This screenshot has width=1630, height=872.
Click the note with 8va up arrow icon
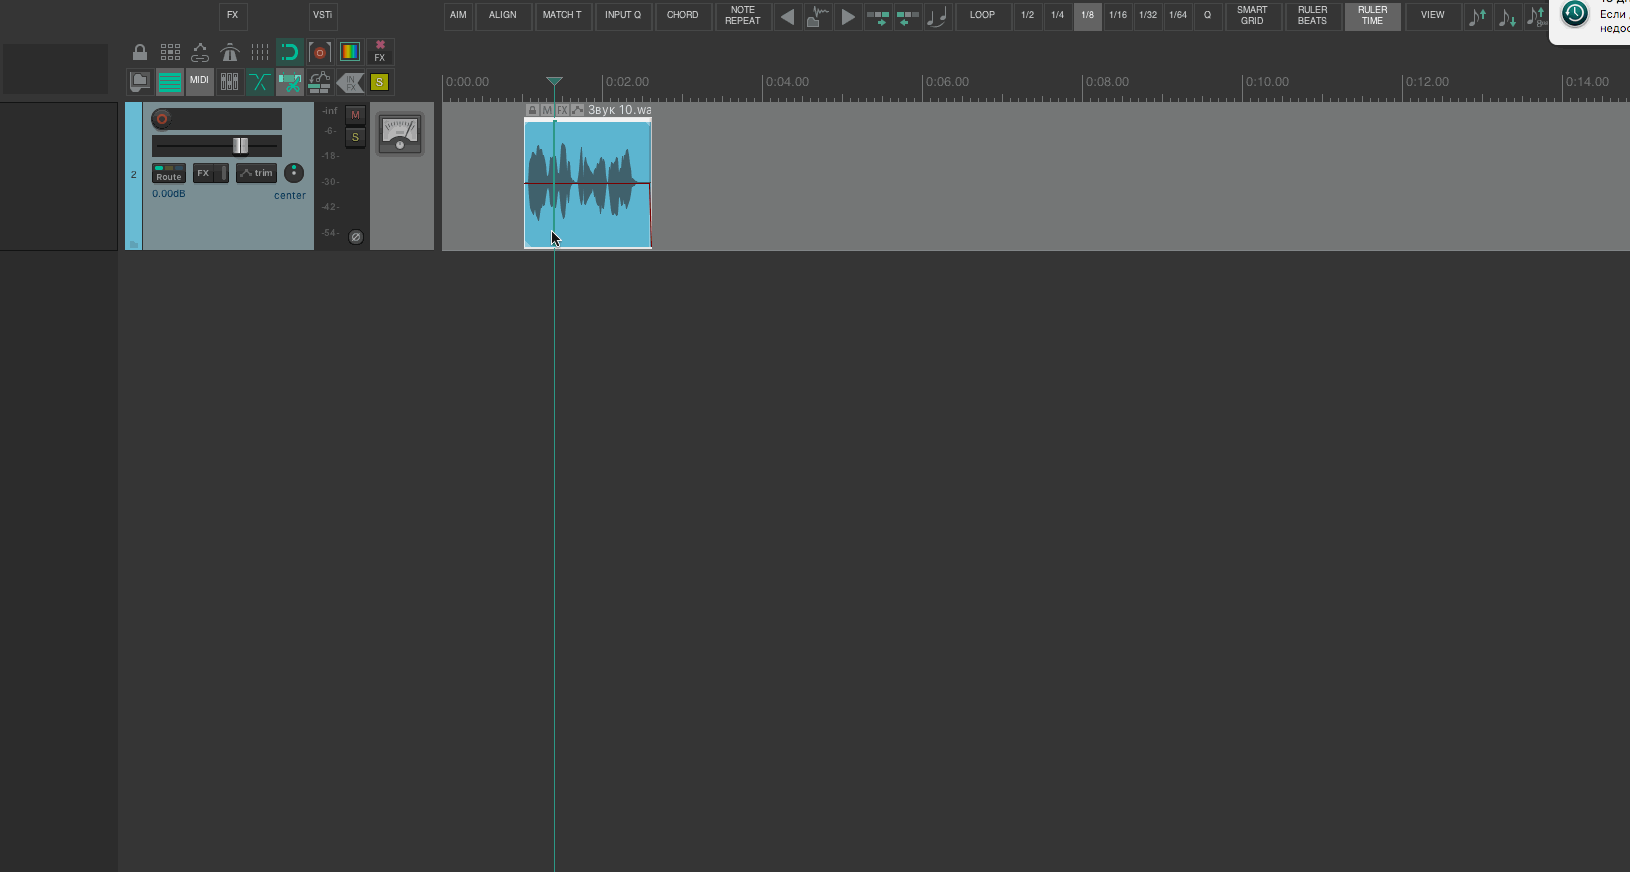(1537, 16)
